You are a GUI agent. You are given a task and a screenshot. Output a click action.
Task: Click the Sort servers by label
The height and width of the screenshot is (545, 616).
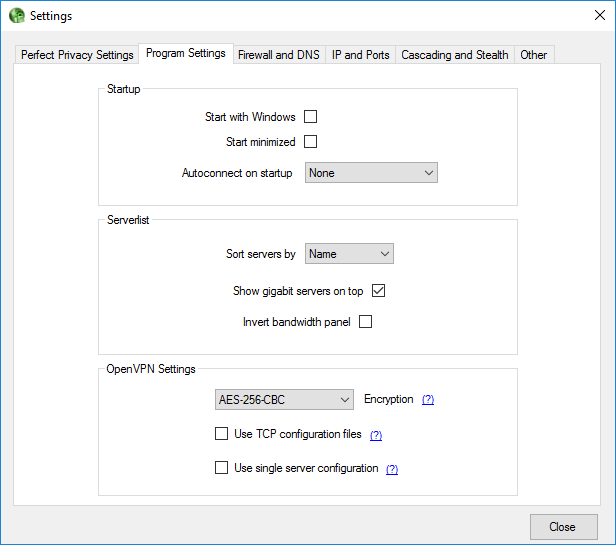coord(260,254)
